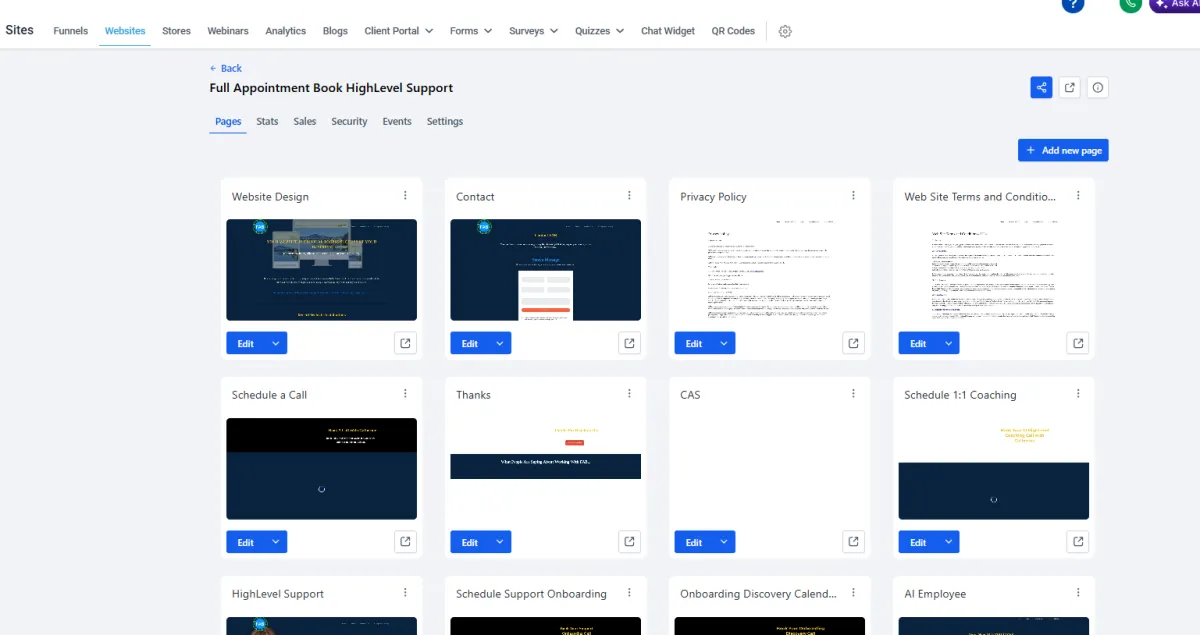This screenshot has height=635, width=1200.
Task: Click the info circle icon near the title
Action: tap(1098, 88)
